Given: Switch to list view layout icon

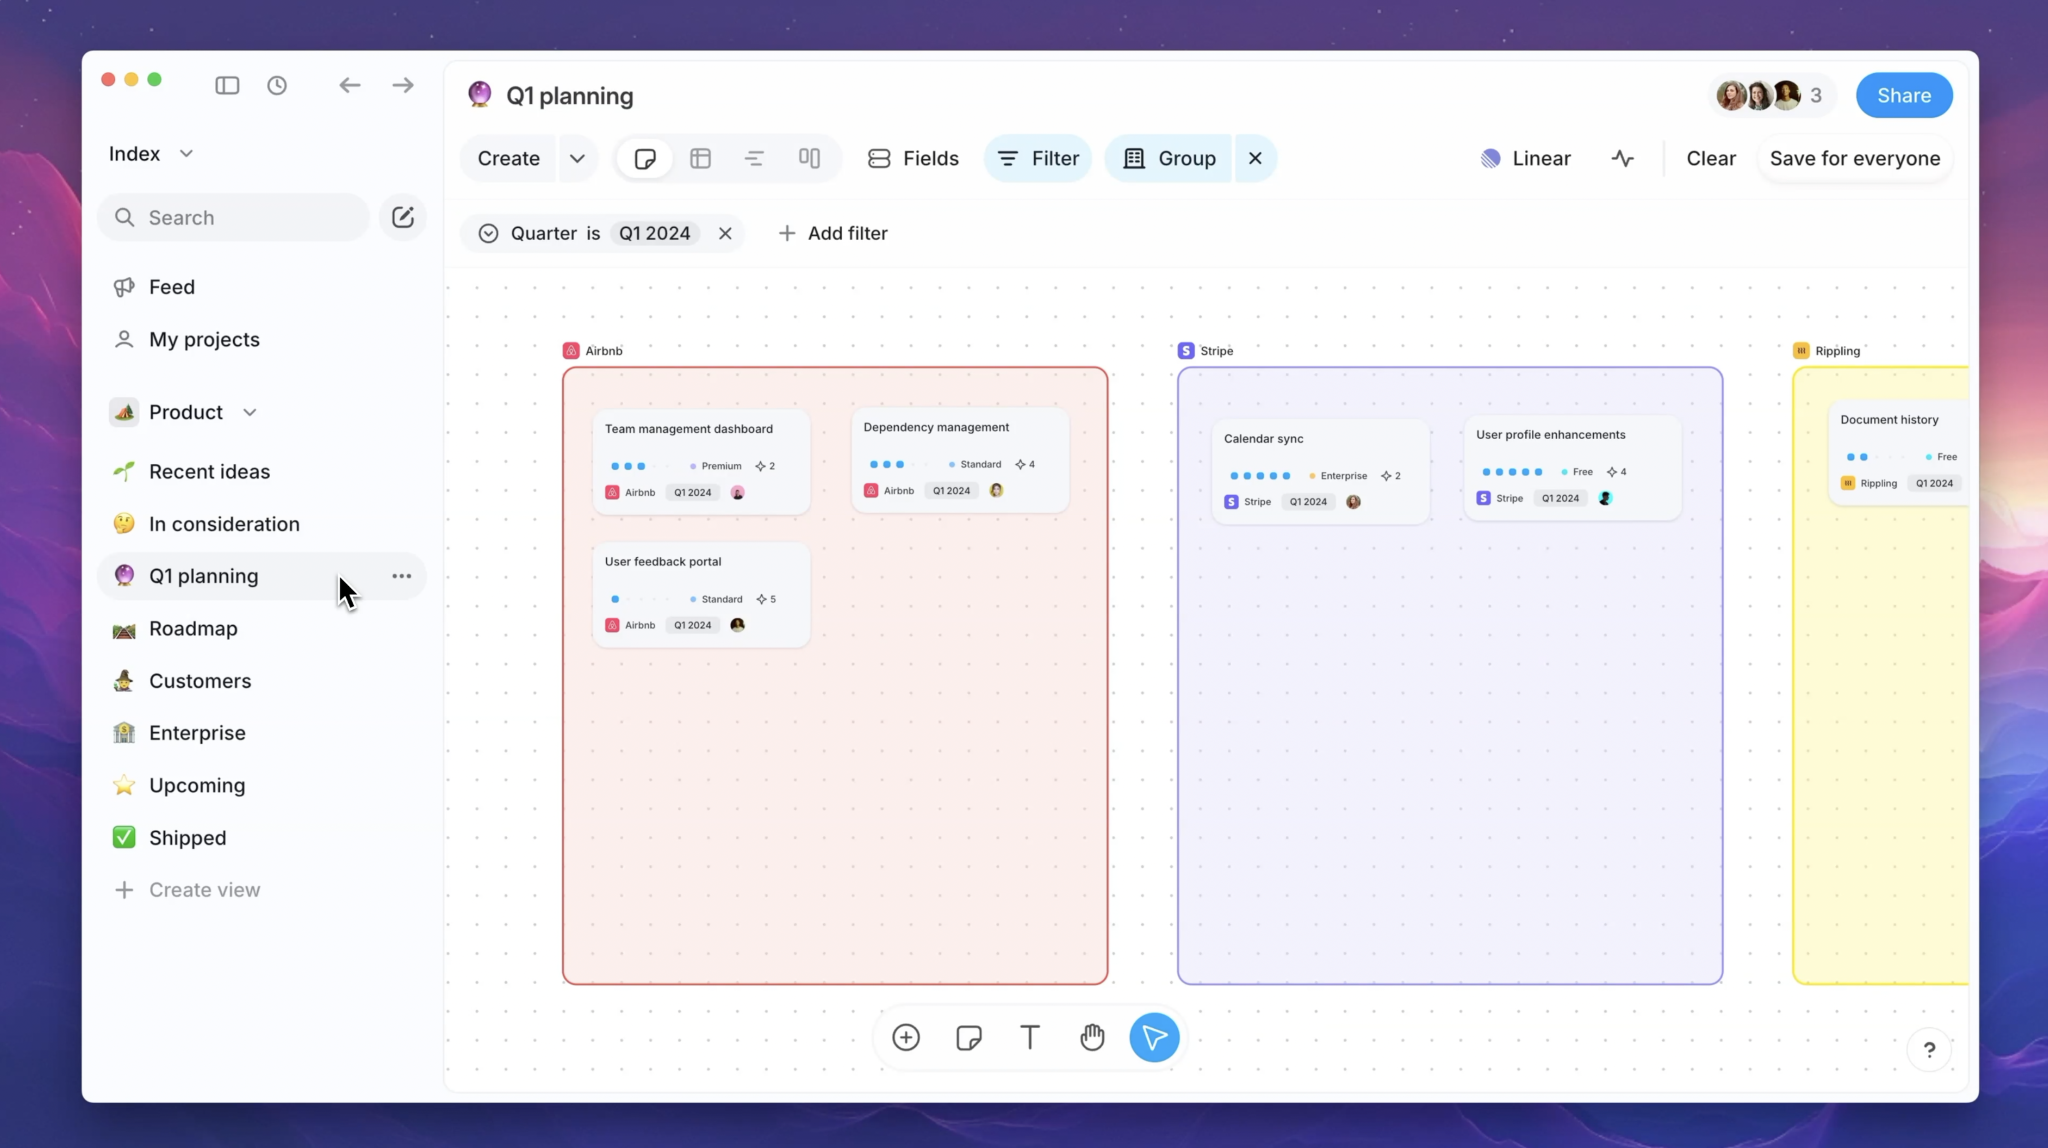Looking at the screenshot, I should 754,158.
